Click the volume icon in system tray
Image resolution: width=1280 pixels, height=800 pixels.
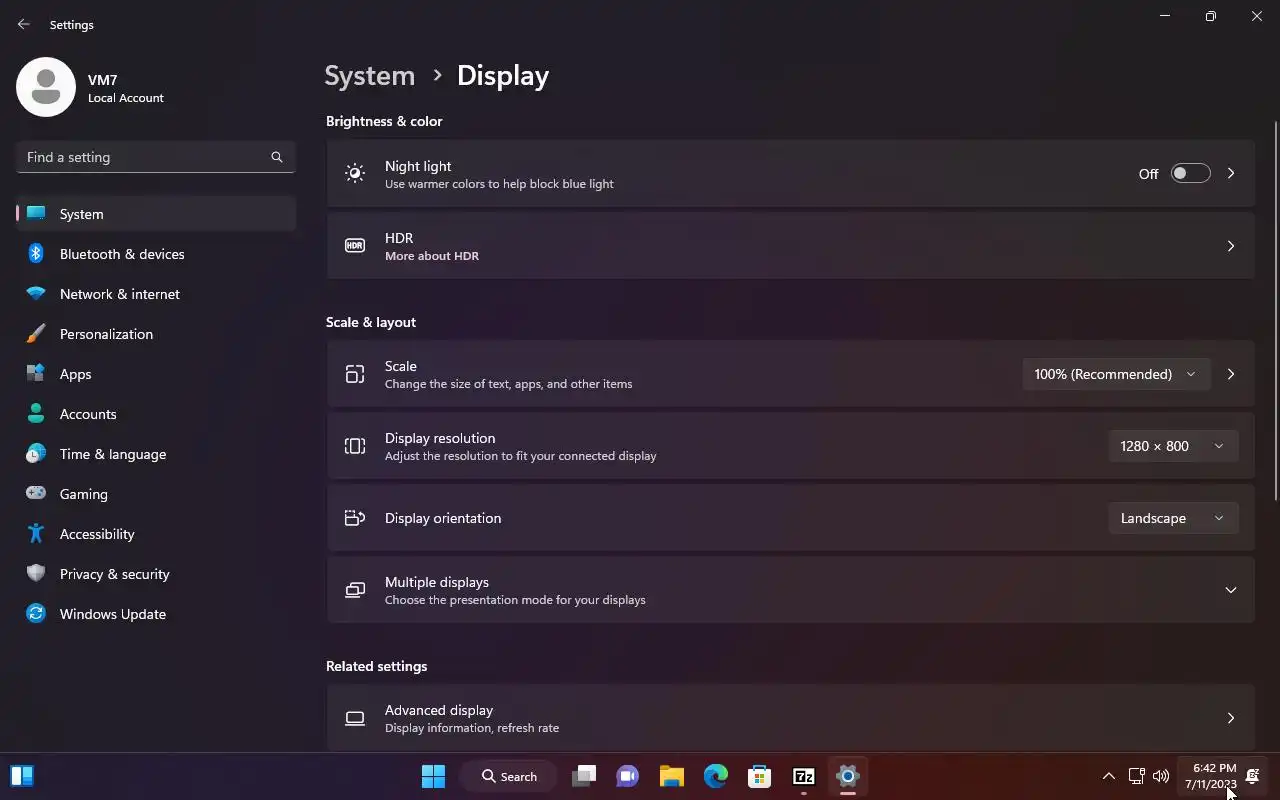pos(1161,776)
